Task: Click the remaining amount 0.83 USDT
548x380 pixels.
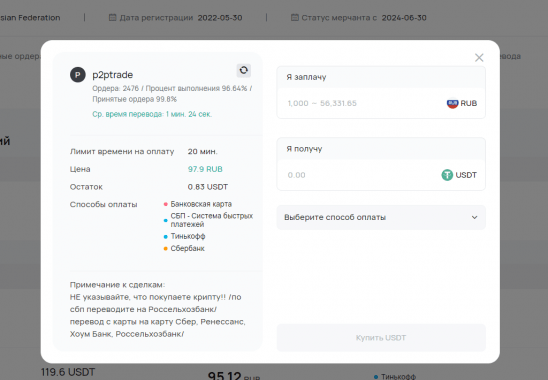Action: (208, 187)
